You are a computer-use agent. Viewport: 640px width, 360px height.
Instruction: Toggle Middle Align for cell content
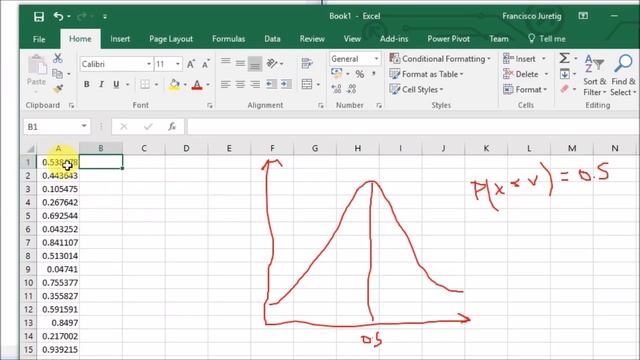(240, 63)
